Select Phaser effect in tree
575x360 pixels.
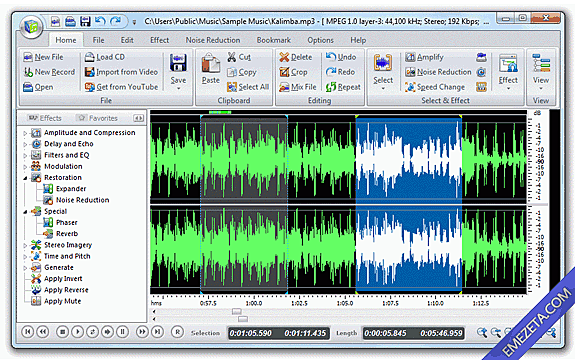coord(66,223)
